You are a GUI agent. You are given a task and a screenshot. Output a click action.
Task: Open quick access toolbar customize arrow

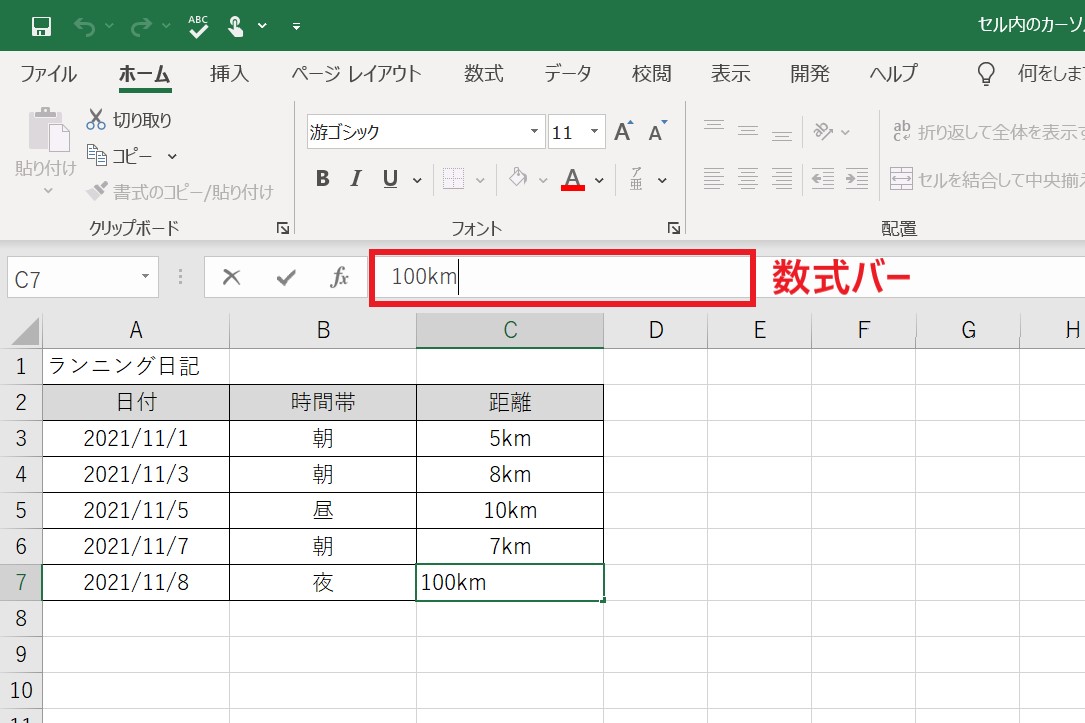pos(296,26)
